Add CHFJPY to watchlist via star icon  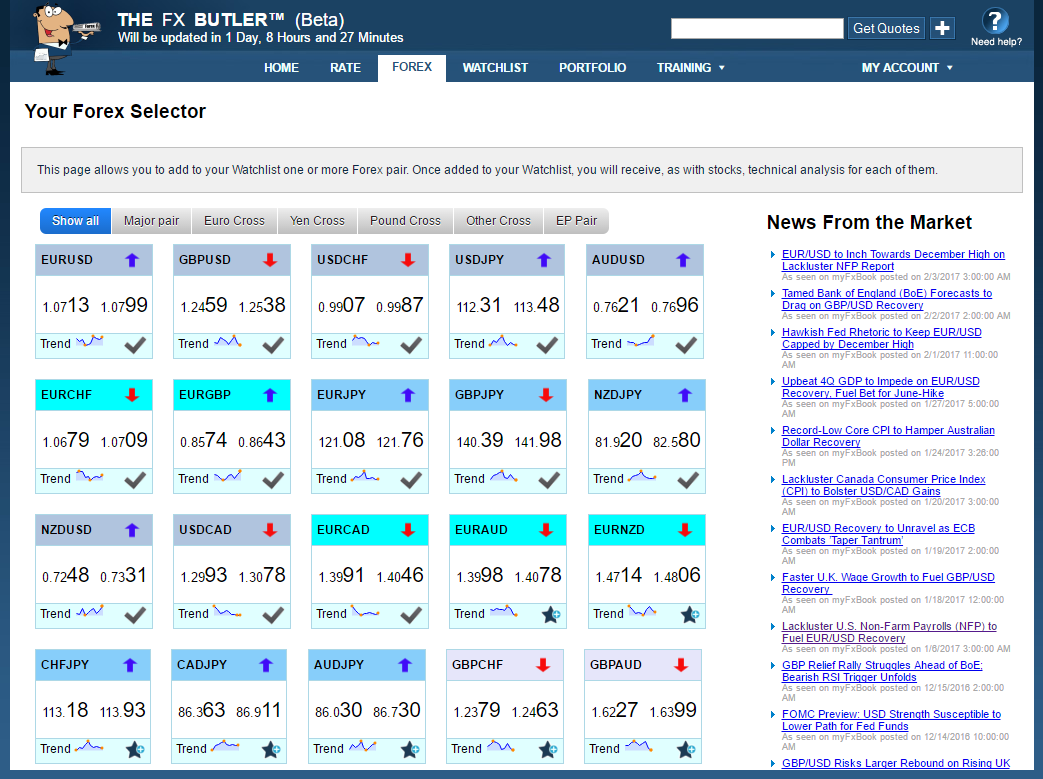135,750
